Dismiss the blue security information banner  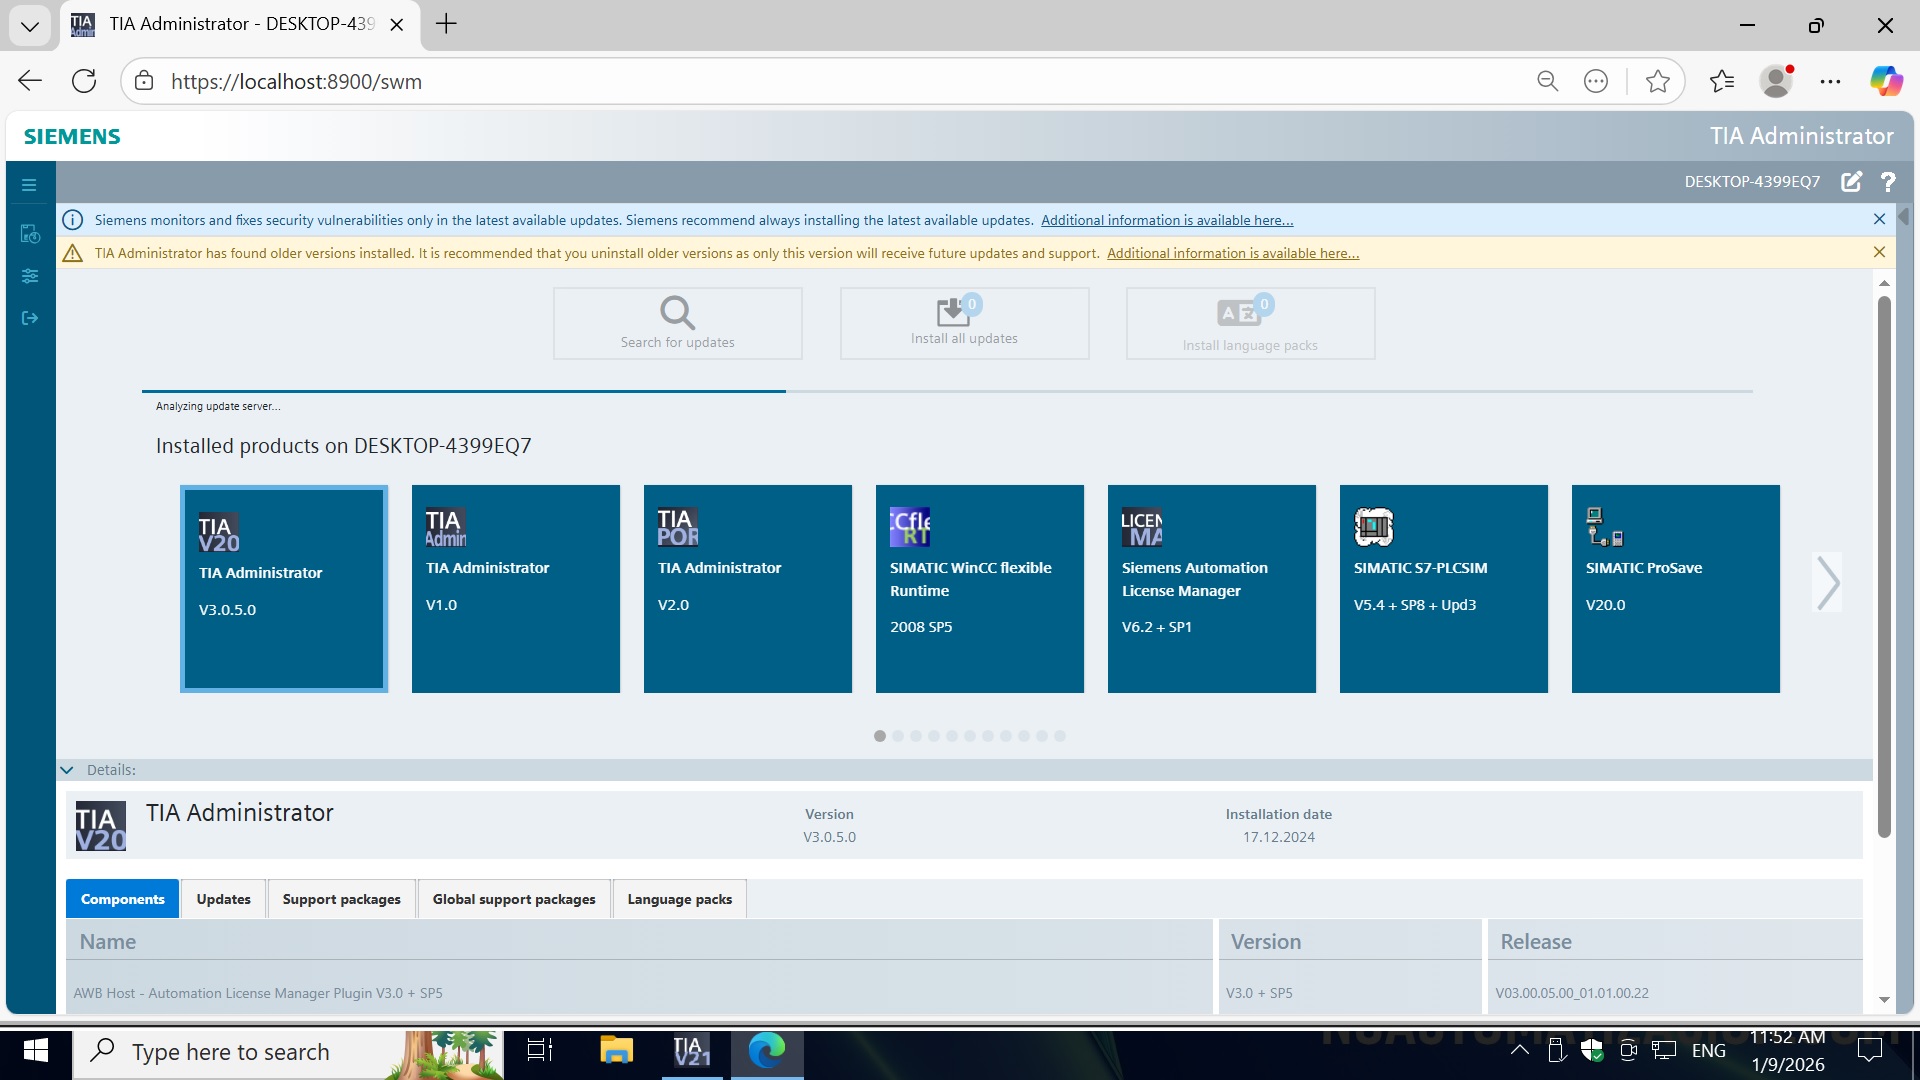click(1879, 219)
